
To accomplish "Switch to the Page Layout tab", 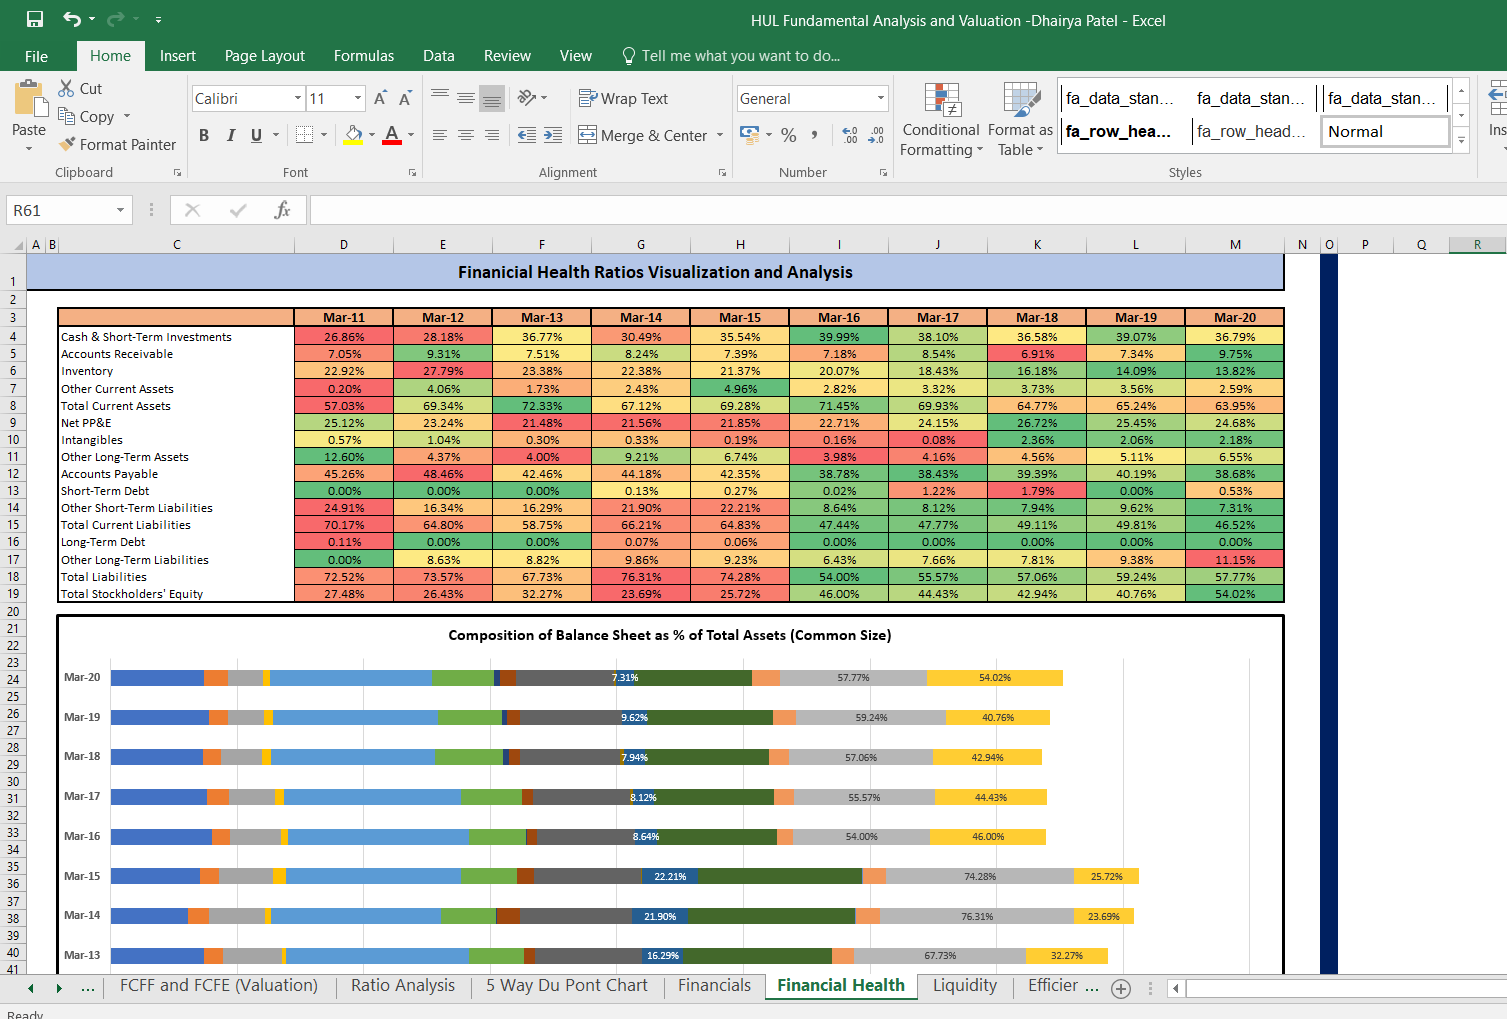I will [264, 56].
